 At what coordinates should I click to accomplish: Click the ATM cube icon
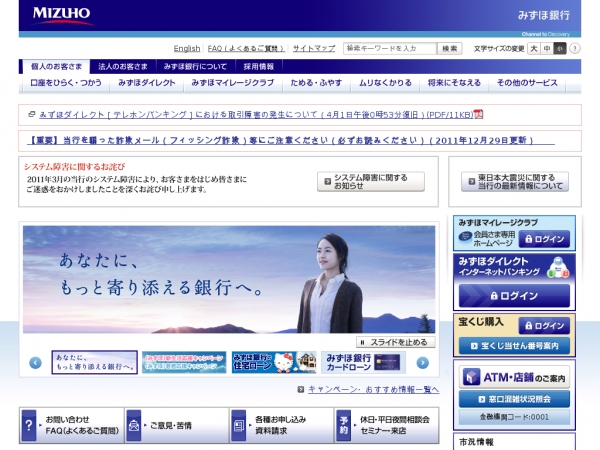coord(471,377)
